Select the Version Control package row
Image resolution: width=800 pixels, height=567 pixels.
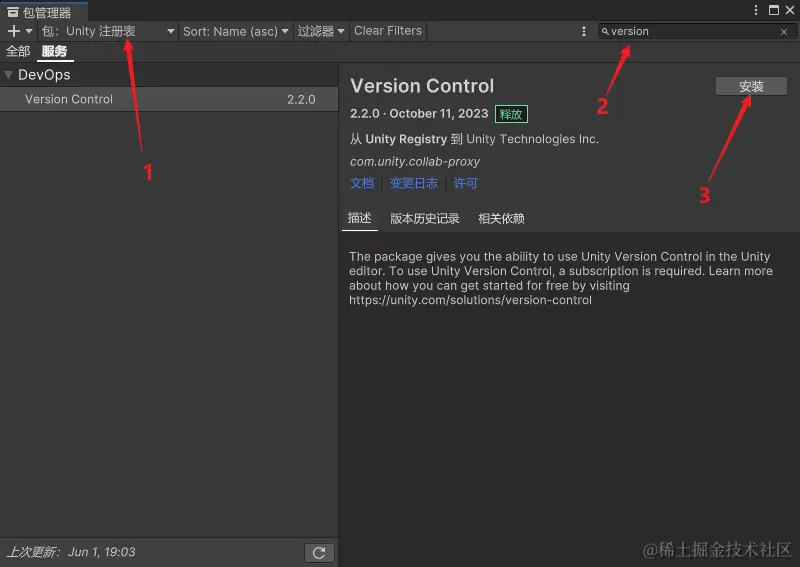tap(169, 99)
